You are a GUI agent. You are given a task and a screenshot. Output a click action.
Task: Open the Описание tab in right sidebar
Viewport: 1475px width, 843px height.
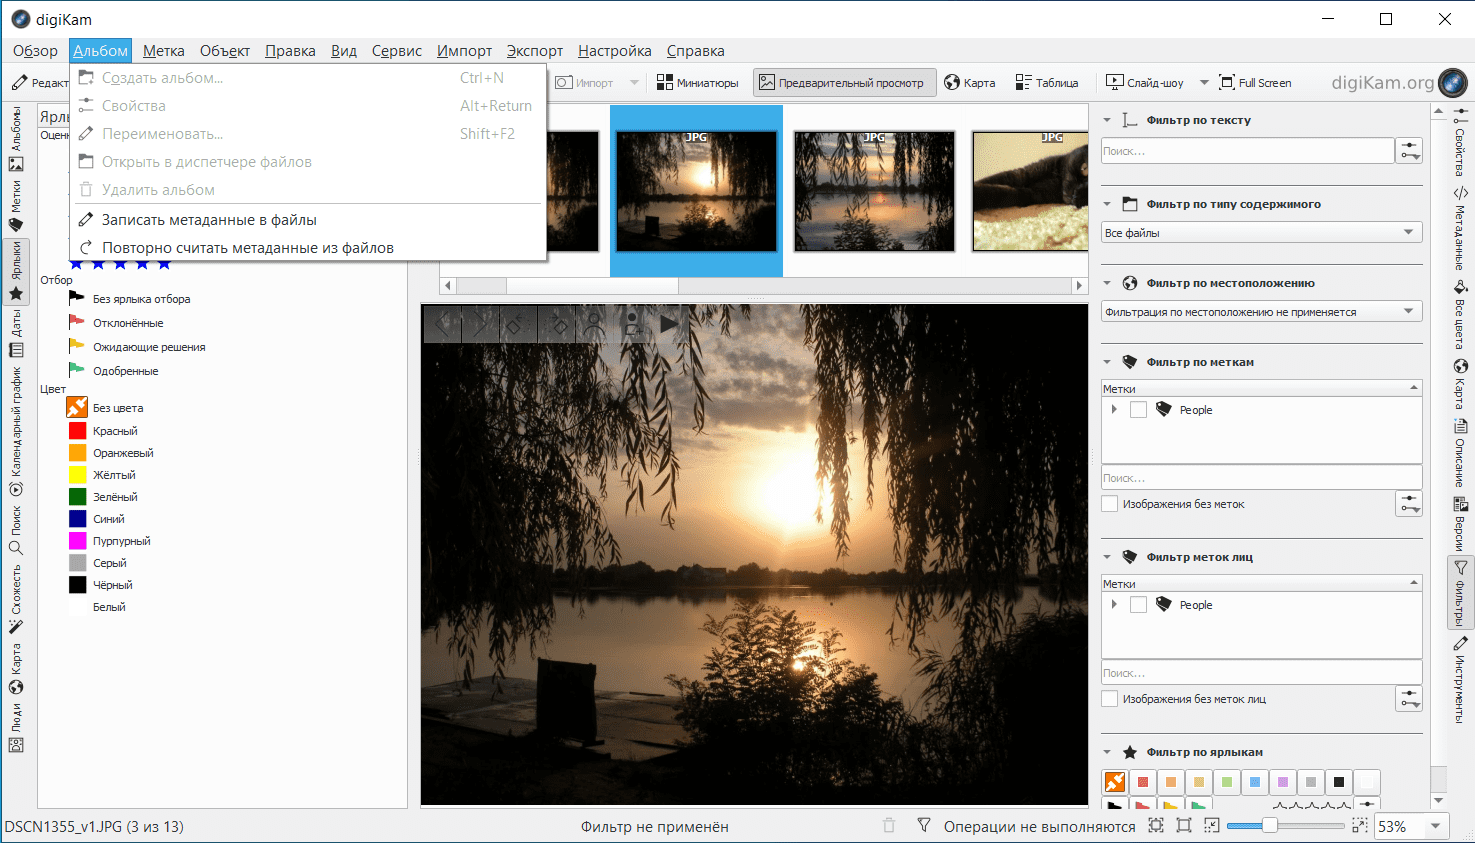(x=1460, y=453)
